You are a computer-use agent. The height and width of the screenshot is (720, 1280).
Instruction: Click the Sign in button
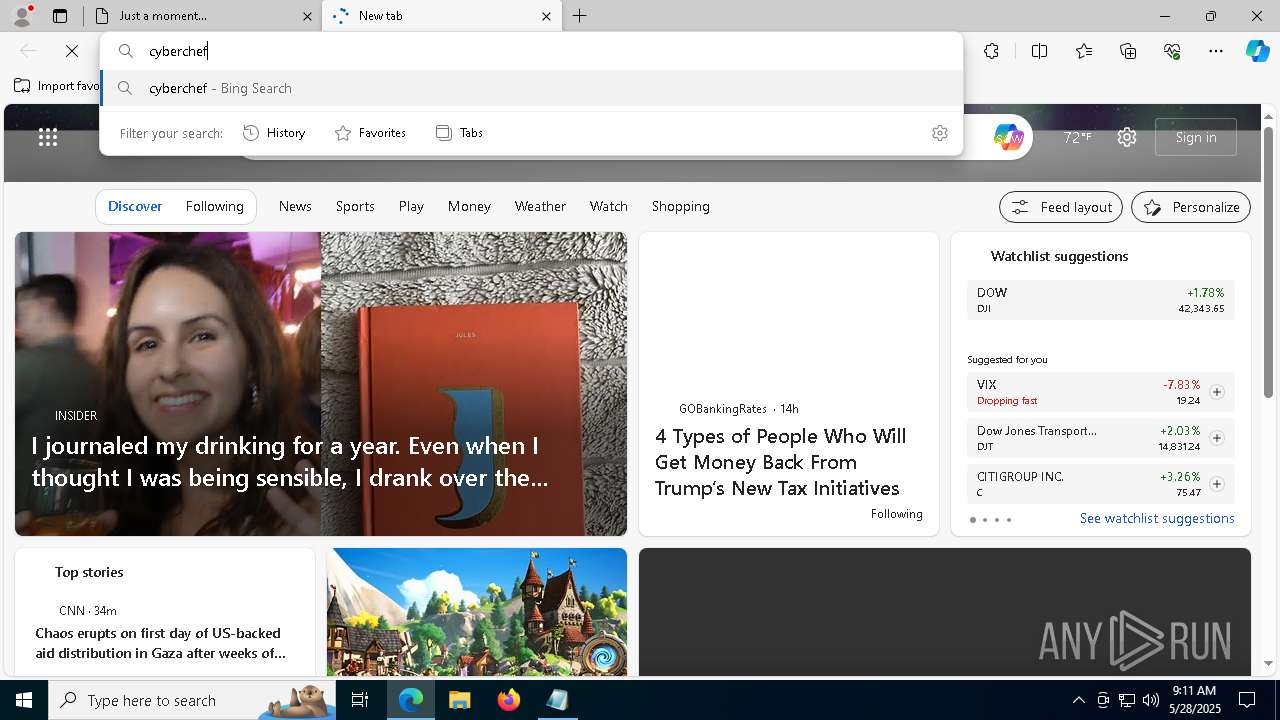pos(1196,137)
